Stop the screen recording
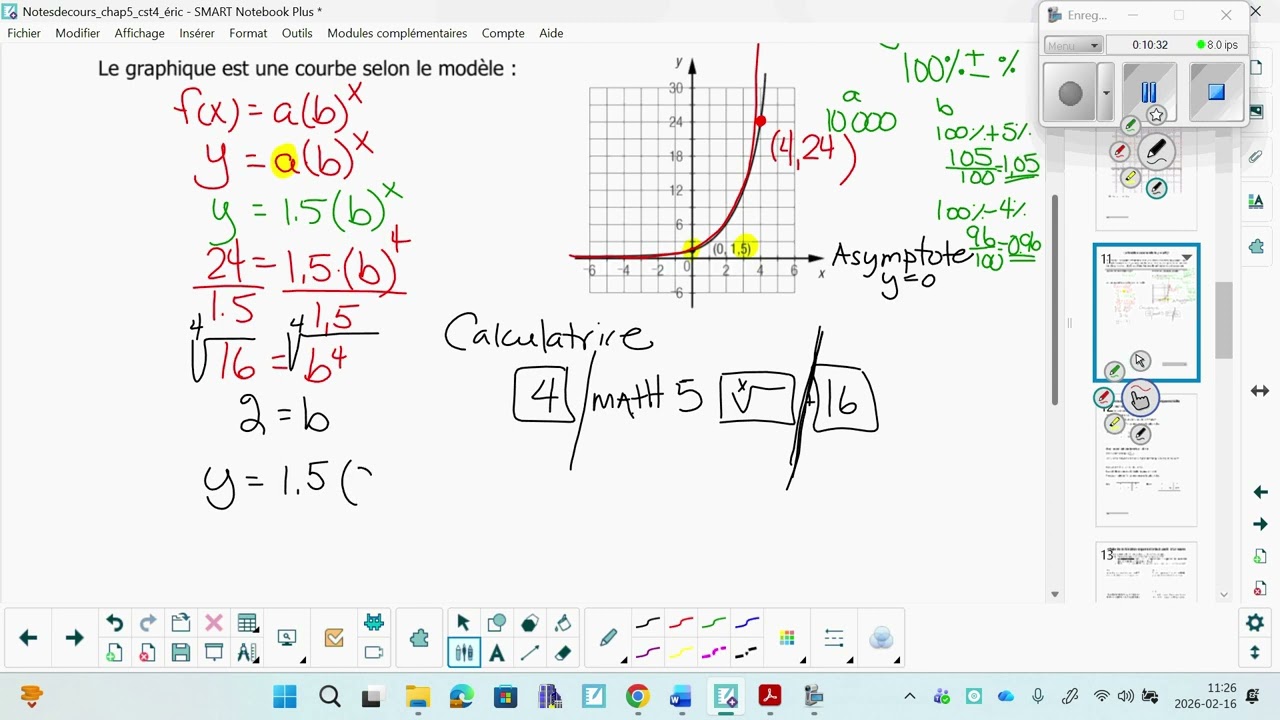 [1216, 93]
